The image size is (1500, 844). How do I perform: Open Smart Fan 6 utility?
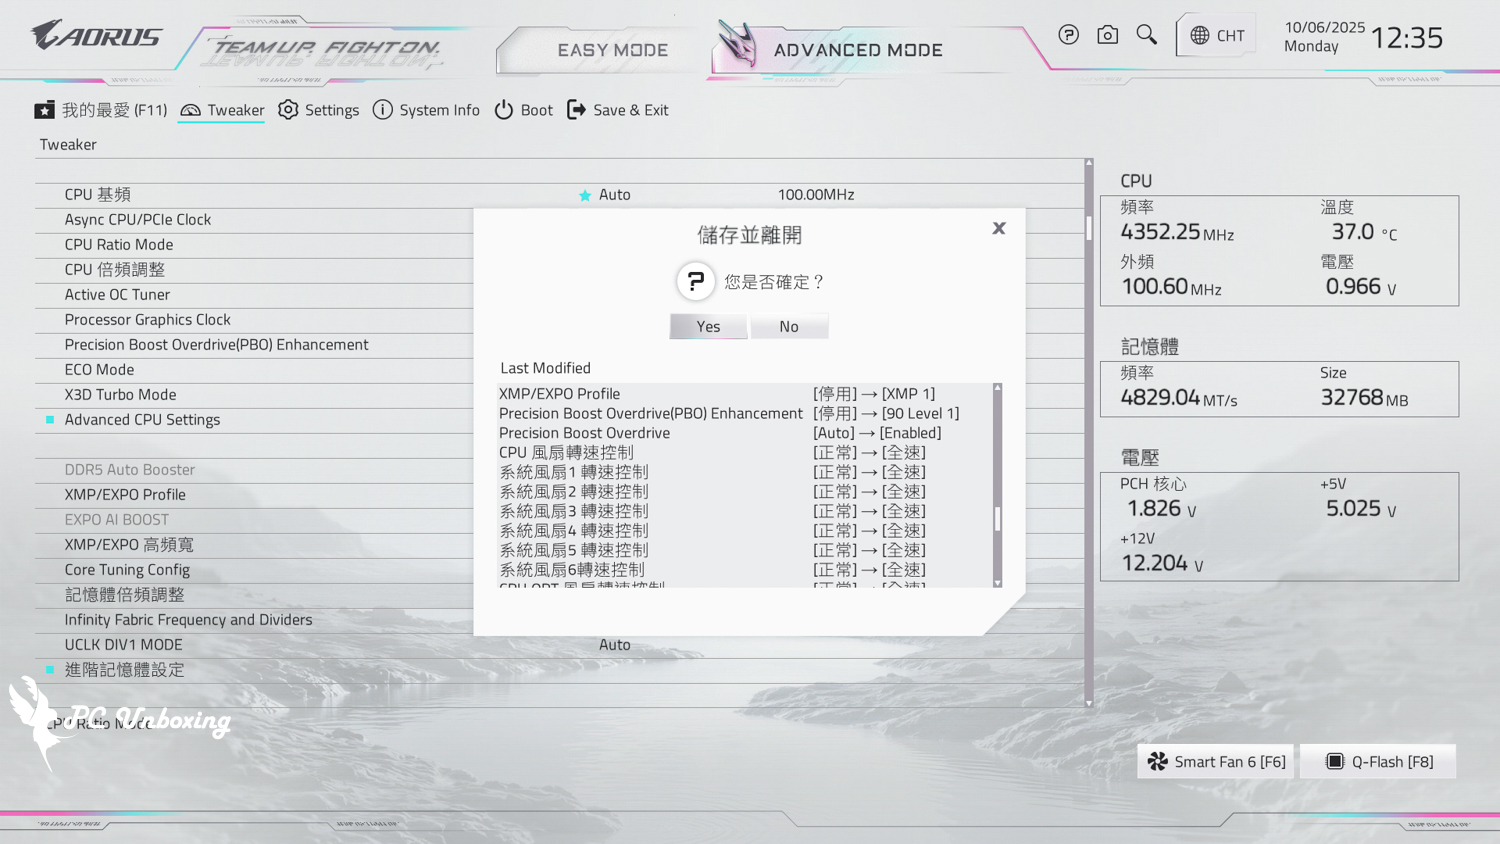pyautogui.click(x=1216, y=762)
